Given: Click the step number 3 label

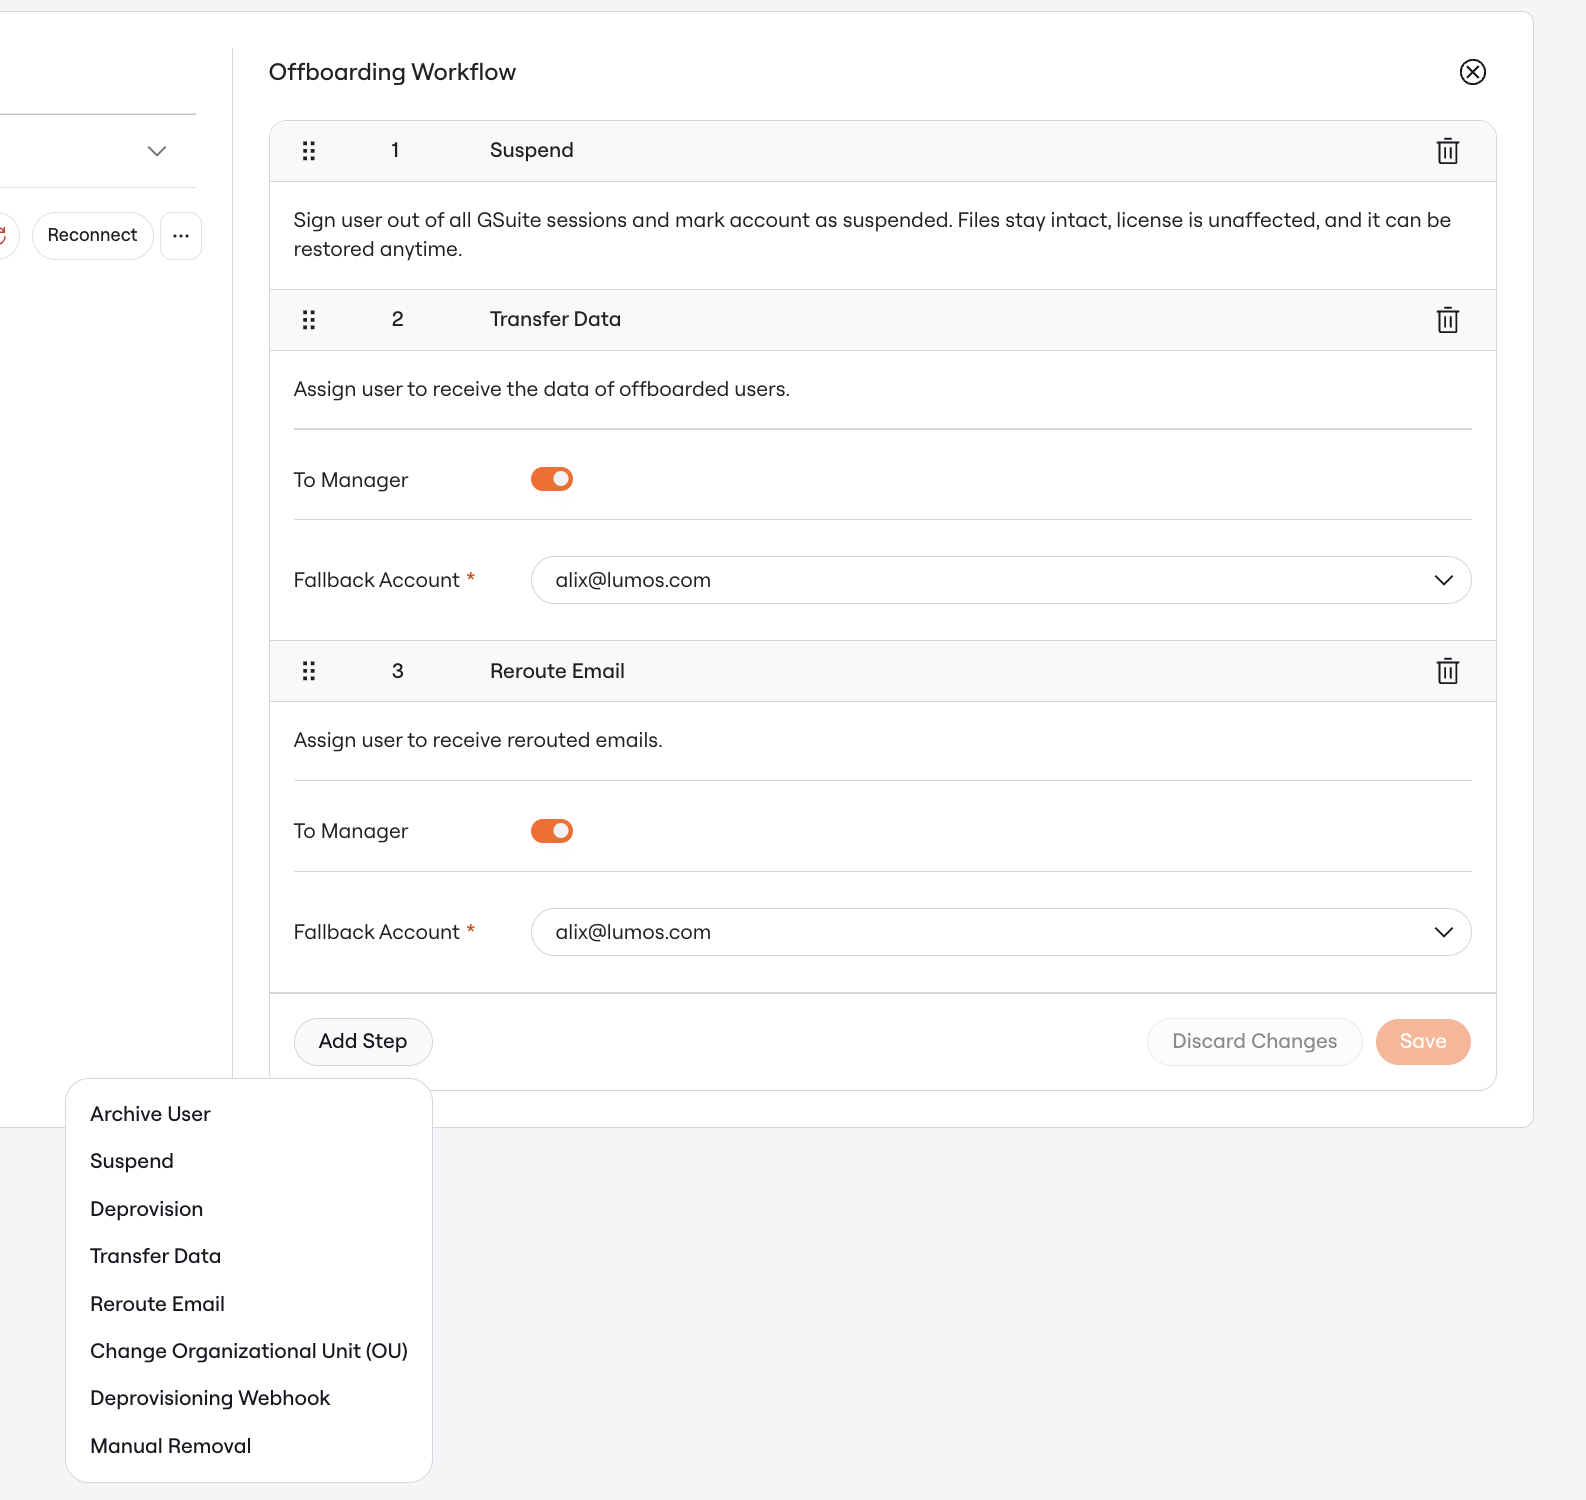Looking at the screenshot, I should point(398,671).
